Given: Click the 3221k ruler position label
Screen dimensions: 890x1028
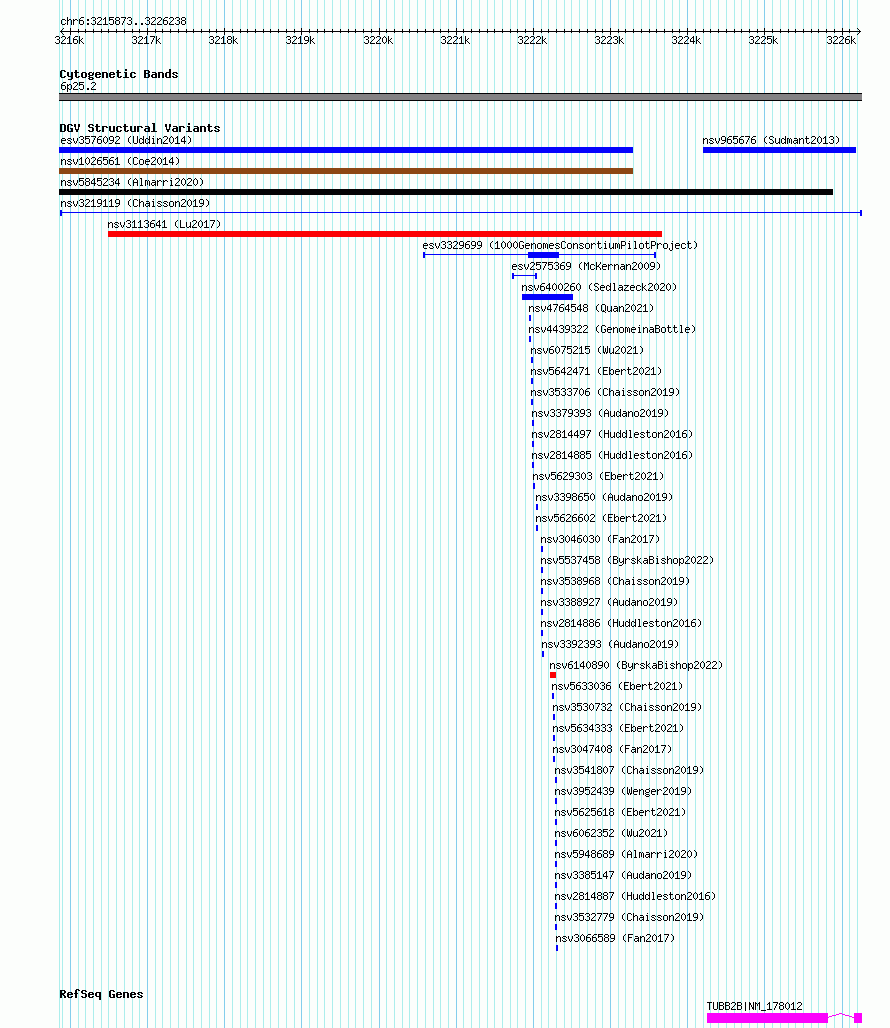Looking at the screenshot, I should [x=455, y=41].
